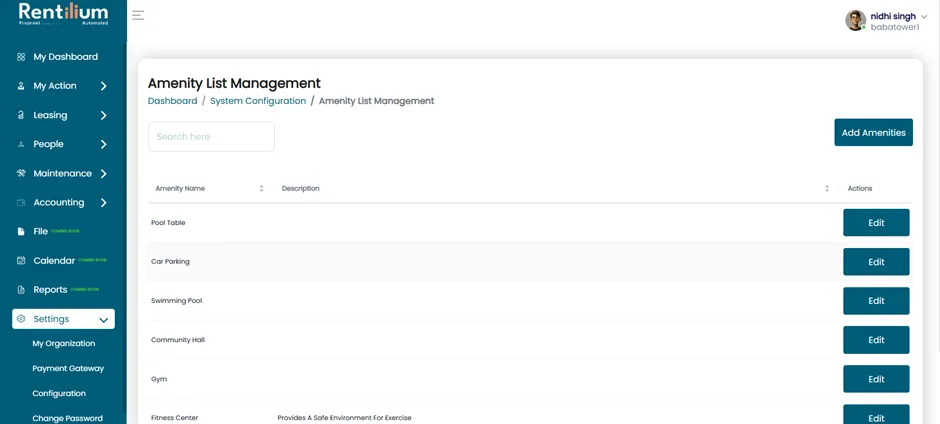Image resolution: width=940 pixels, height=424 pixels.
Task: Click 'Provides A Safe Environment For Exercise' description
Action: [x=345, y=417]
